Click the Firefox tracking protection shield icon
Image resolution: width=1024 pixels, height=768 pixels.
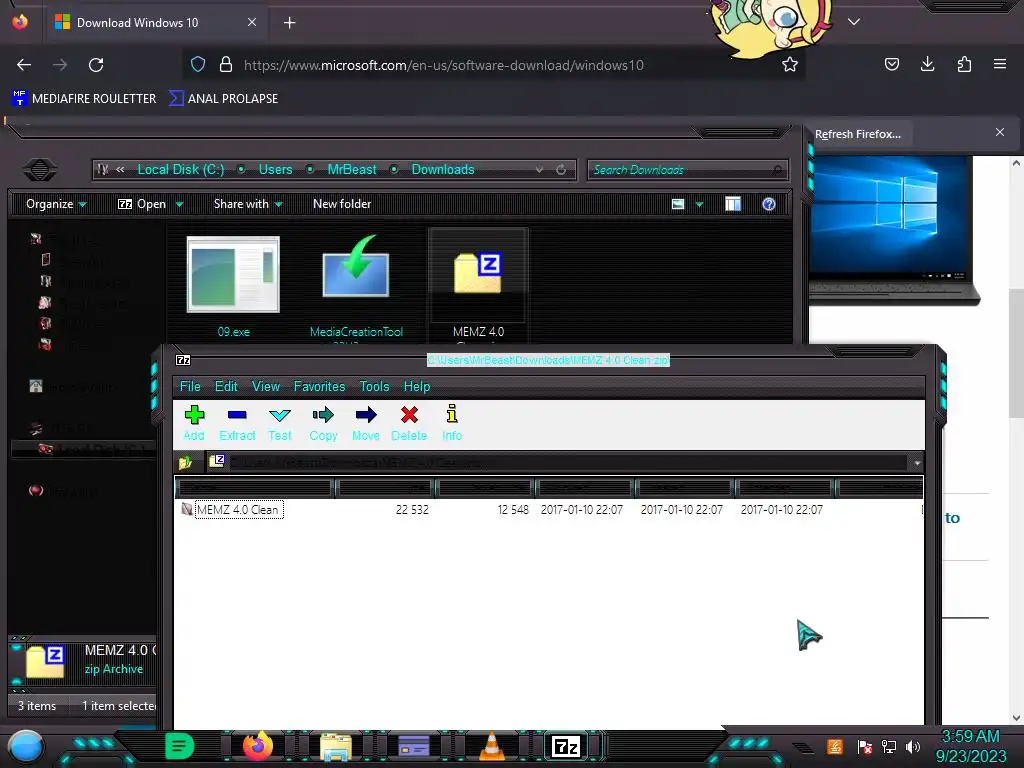(198, 64)
